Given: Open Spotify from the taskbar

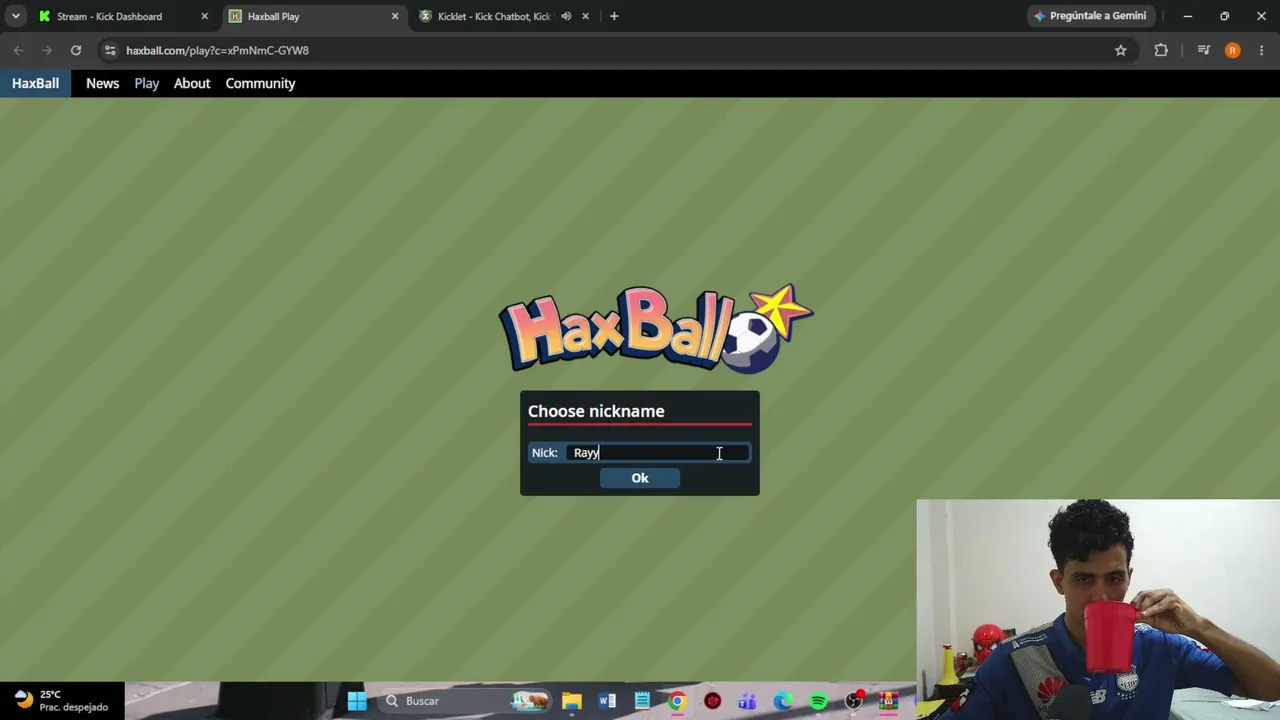Looking at the screenshot, I should 818,701.
